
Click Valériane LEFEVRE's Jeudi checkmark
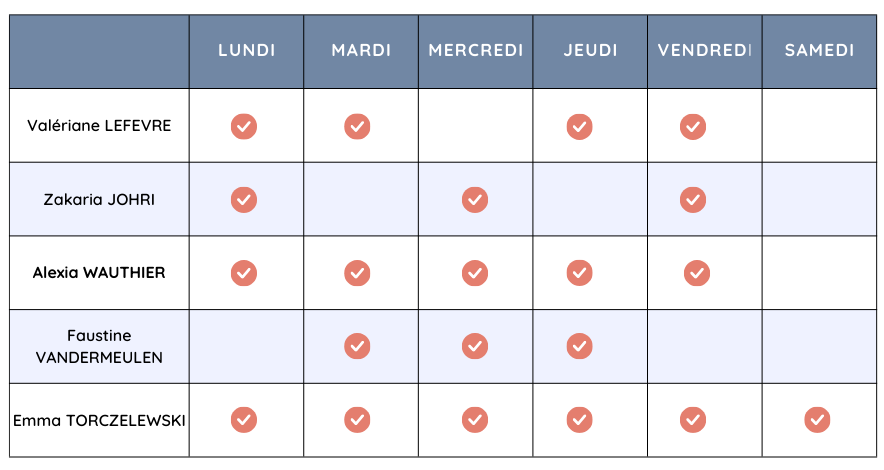tap(580, 126)
